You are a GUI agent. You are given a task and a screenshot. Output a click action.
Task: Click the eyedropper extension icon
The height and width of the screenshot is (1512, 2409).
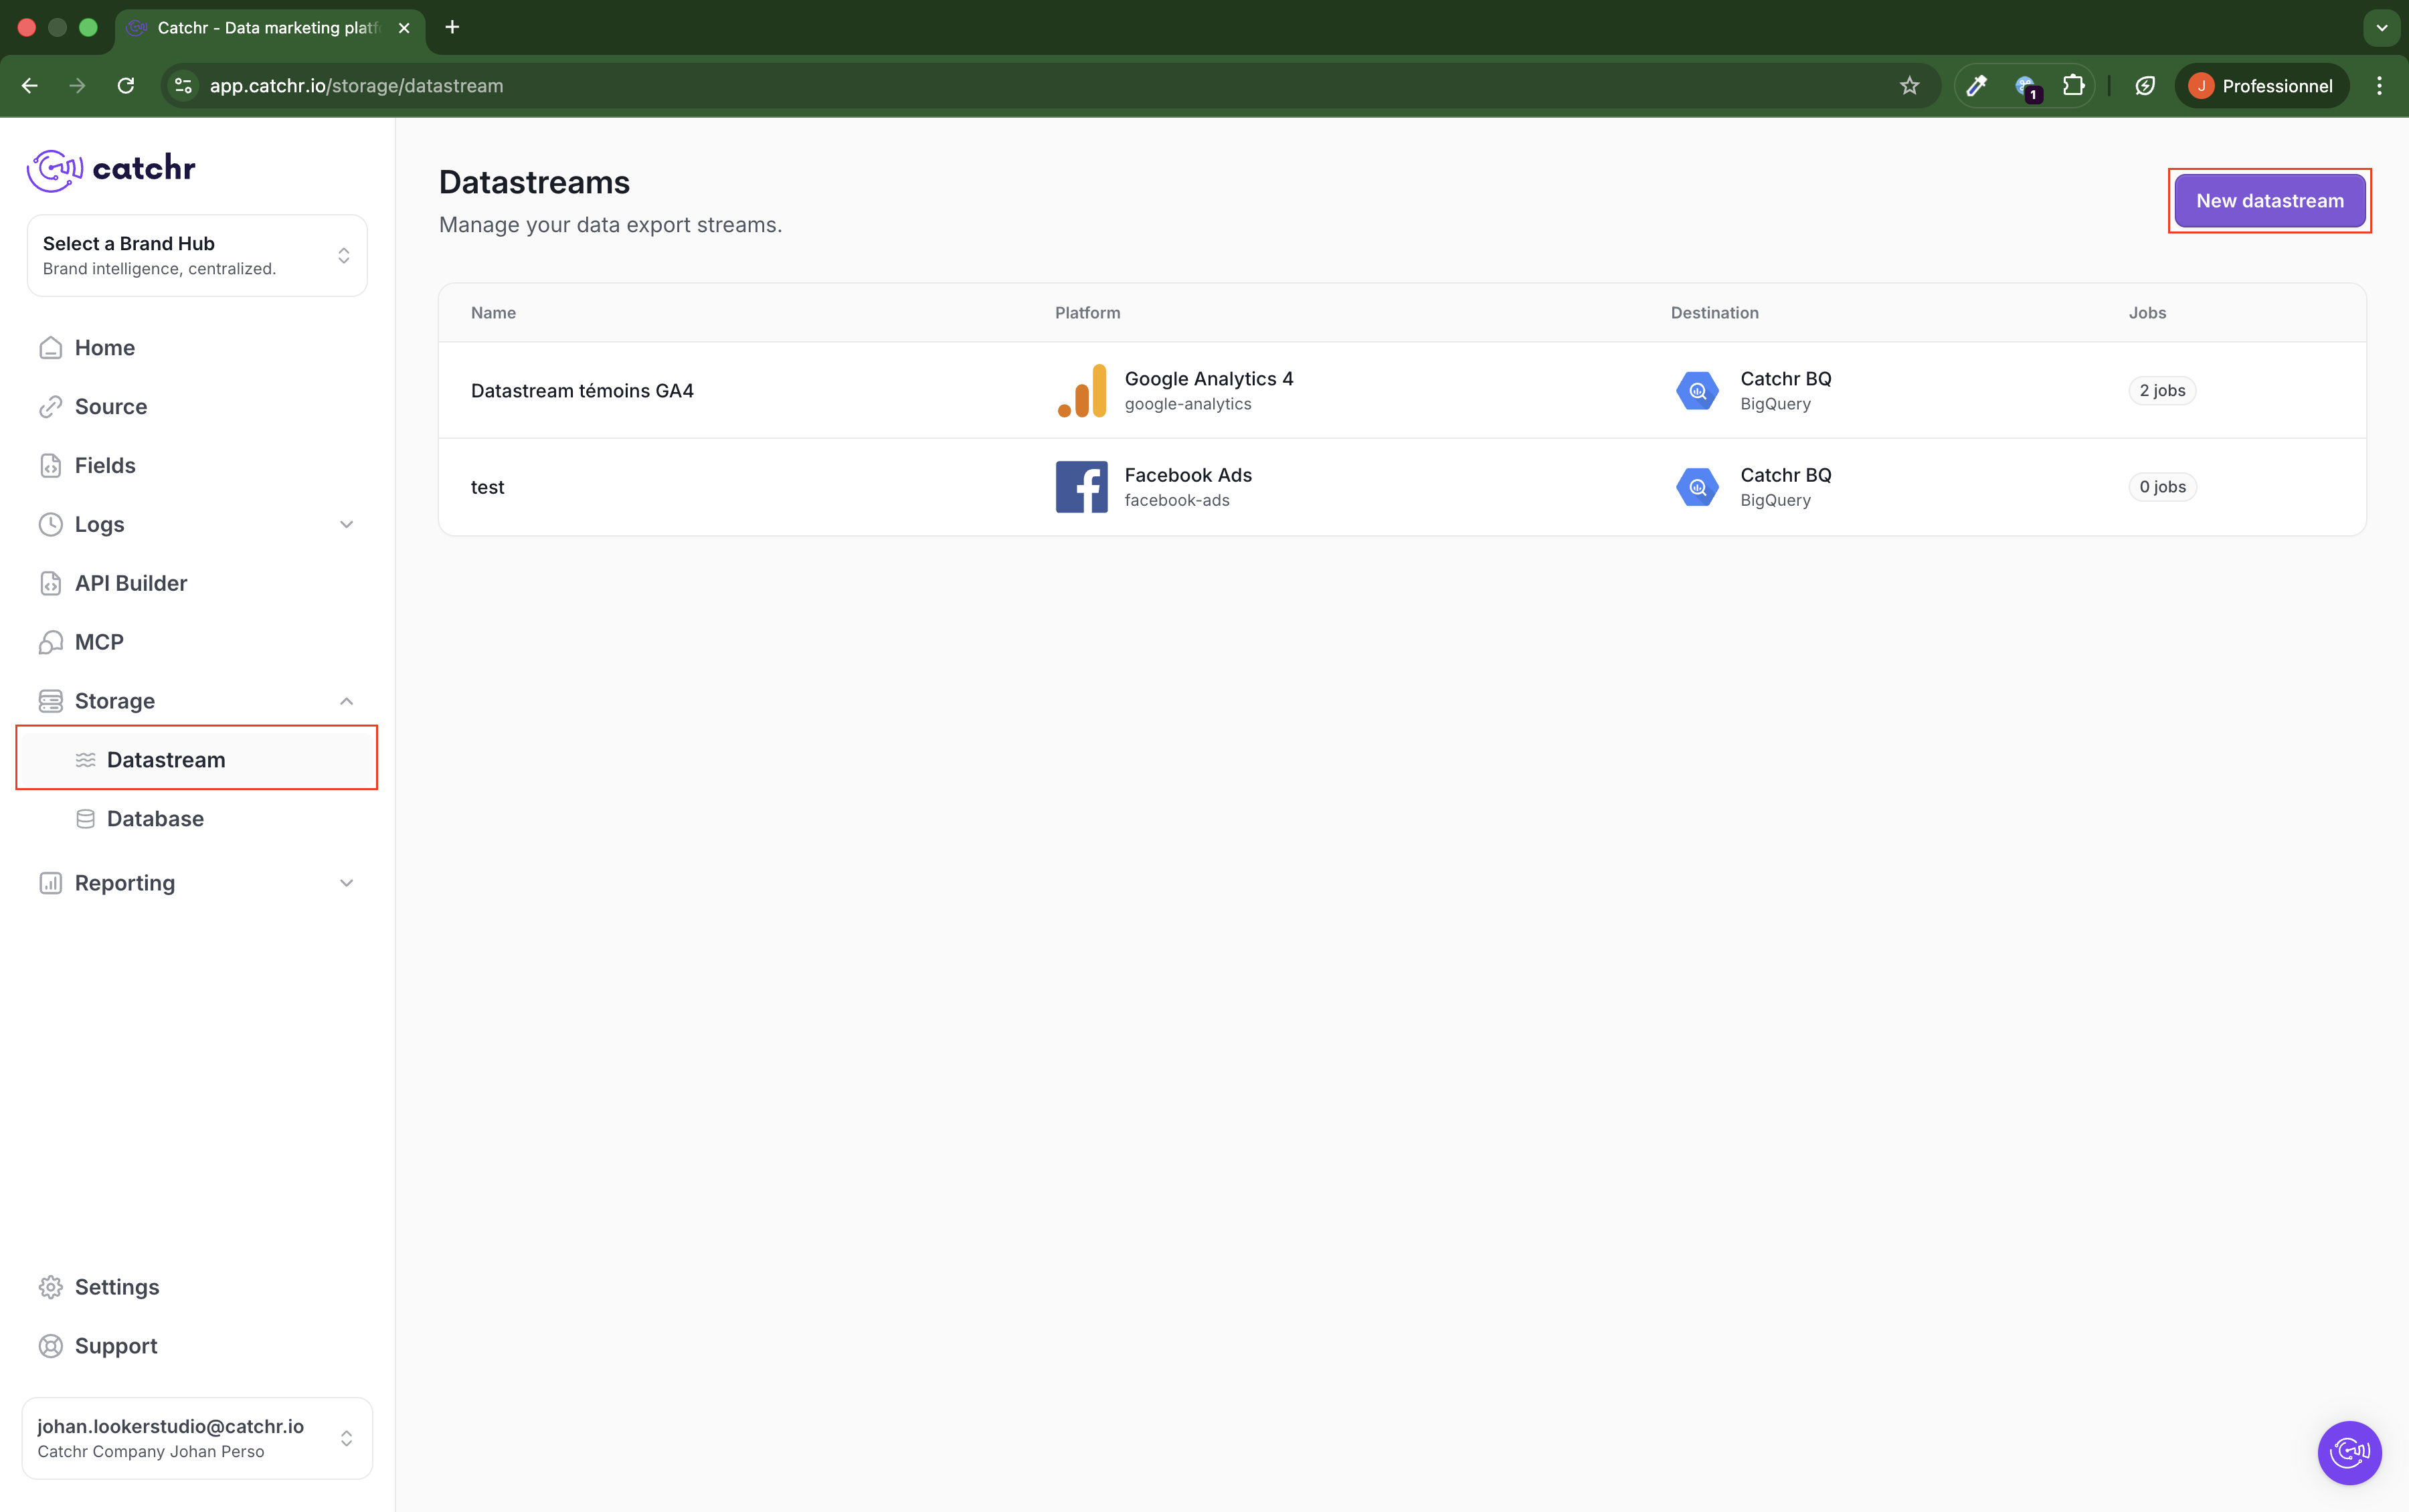click(x=1976, y=86)
